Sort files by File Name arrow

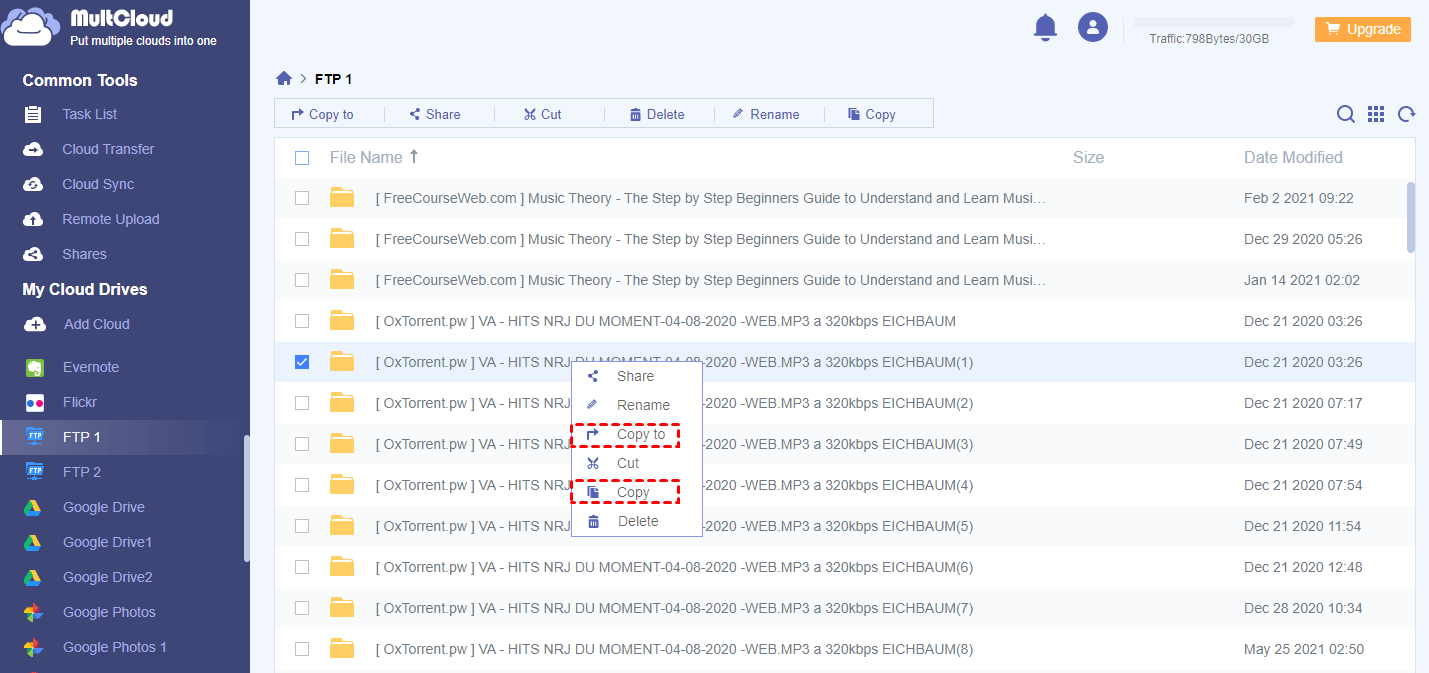click(415, 157)
